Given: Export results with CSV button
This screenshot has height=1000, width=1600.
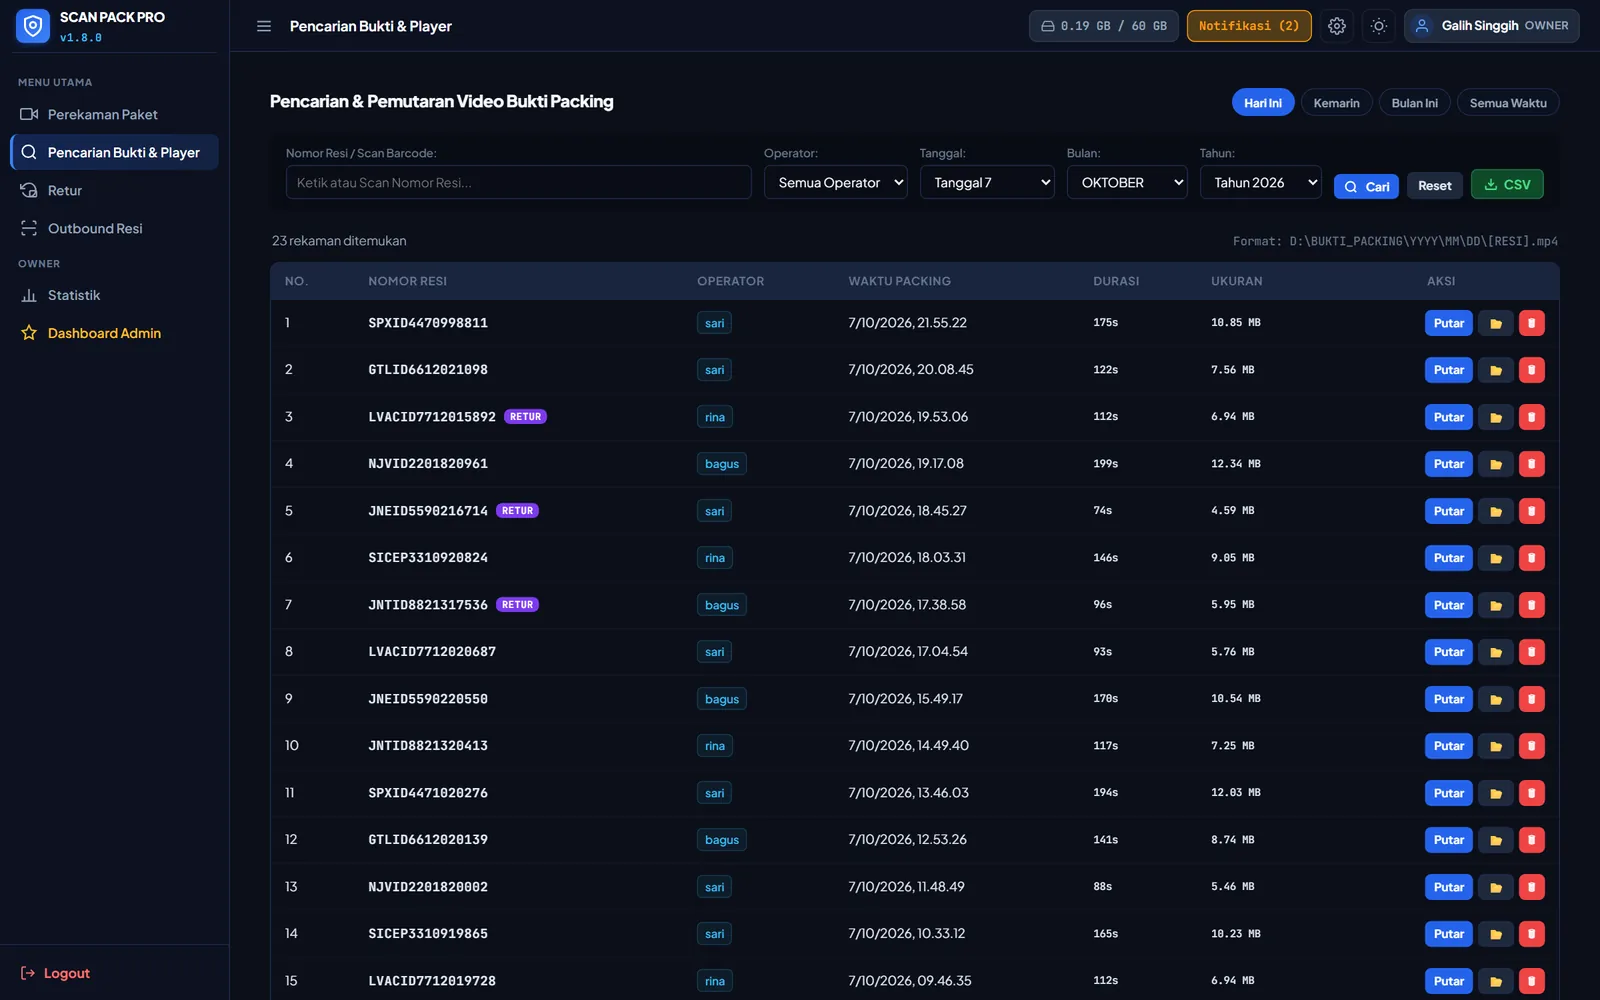Looking at the screenshot, I should (1507, 184).
